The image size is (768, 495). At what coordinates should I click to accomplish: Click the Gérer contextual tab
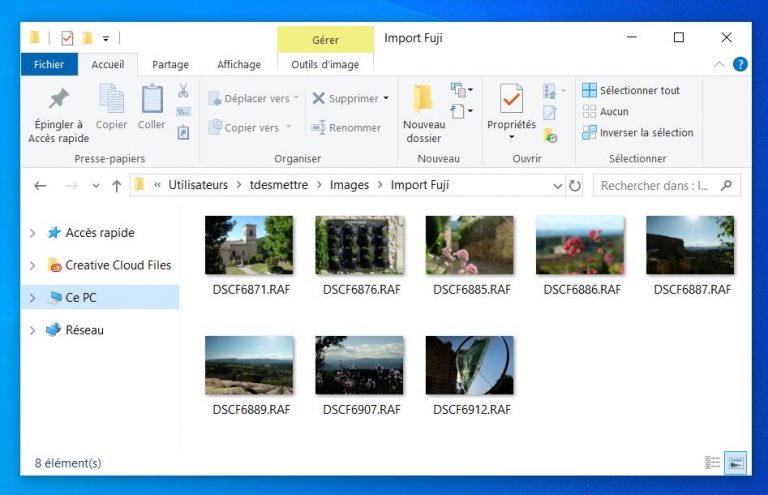325,40
